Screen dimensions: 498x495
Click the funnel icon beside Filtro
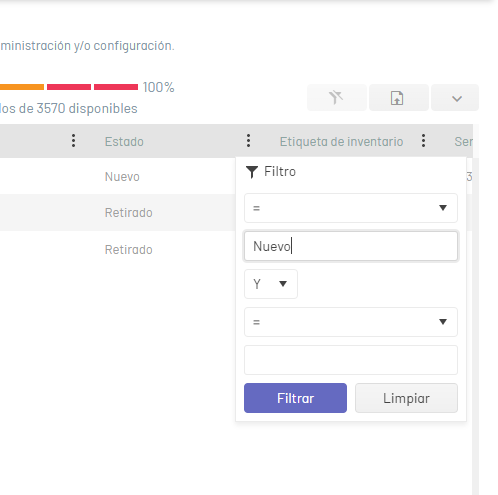tap(252, 172)
